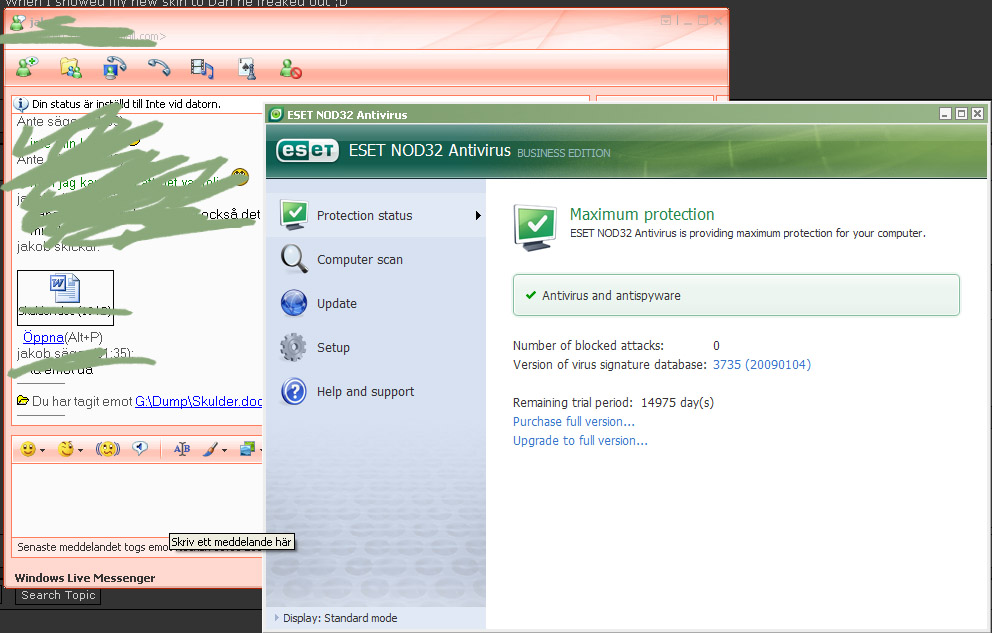Open Help and support section

(365, 392)
